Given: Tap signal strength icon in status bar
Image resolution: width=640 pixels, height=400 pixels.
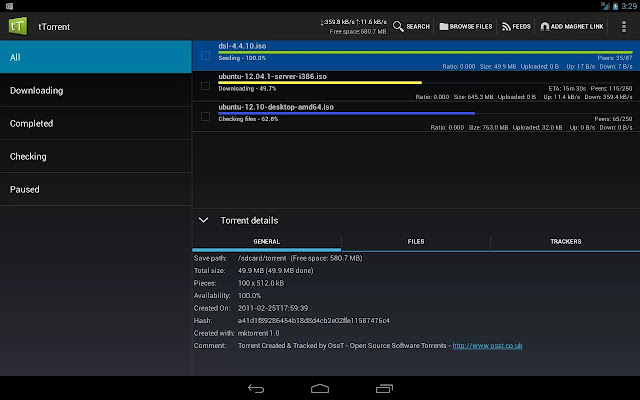Looking at the screenshot, I should tap(605, 6).
